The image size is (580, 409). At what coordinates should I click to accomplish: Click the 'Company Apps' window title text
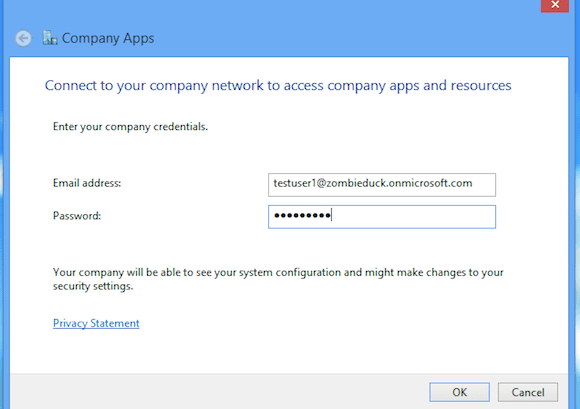(x=108, y=38)
